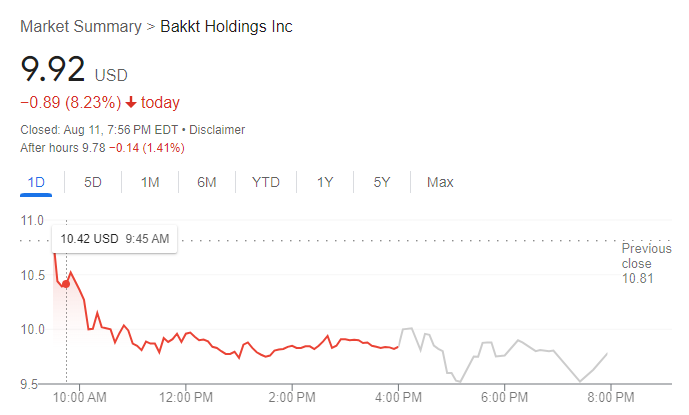Show the 1M chart range
The height and width of the screenshot is (415, 689).
coord(150,182)
